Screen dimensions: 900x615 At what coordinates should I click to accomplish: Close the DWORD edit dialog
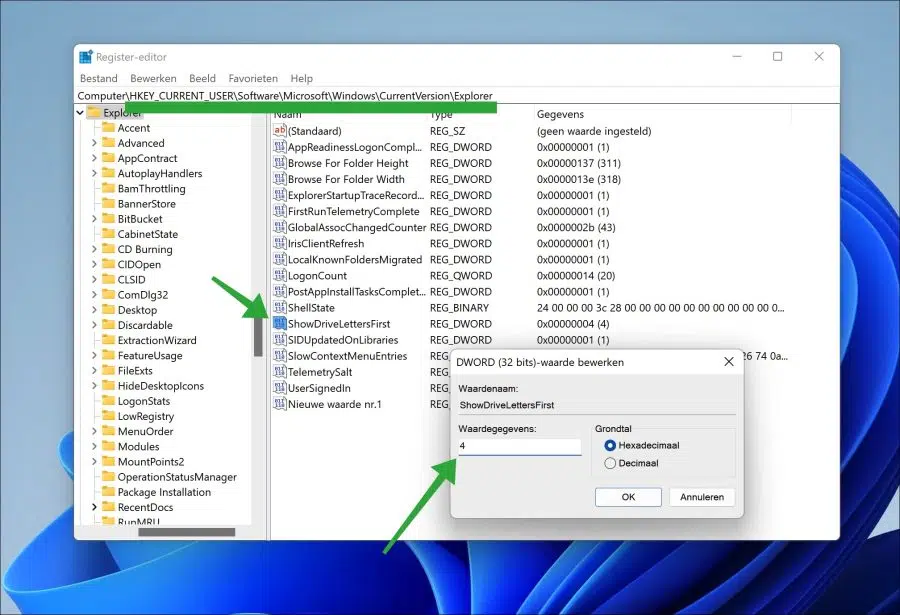(x=729, y=362)
